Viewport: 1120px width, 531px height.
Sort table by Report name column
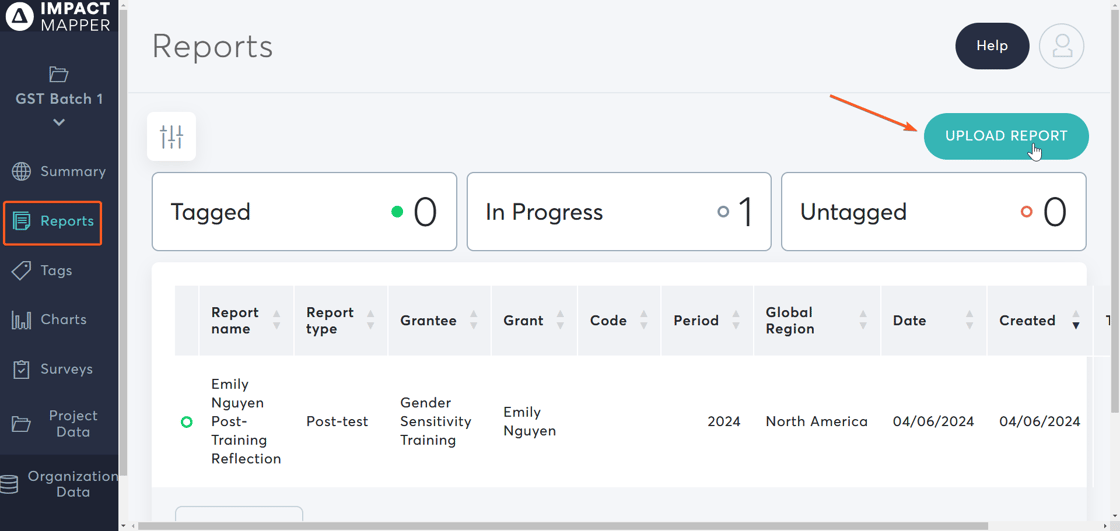point(276,320)
